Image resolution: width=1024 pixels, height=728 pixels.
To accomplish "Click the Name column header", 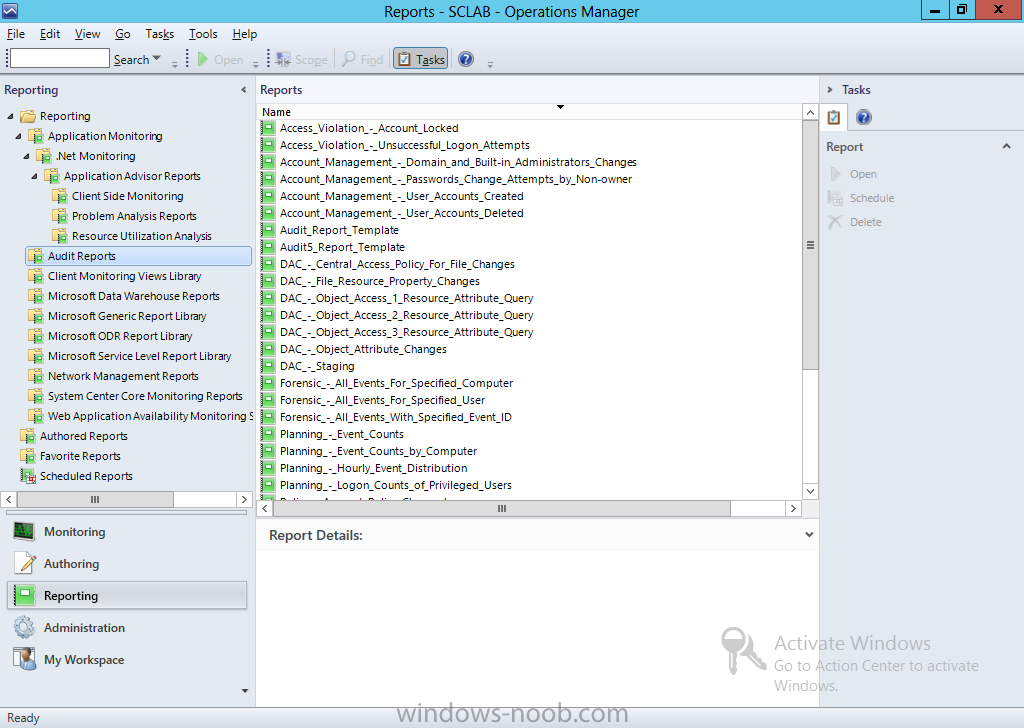I will (530, 112).
